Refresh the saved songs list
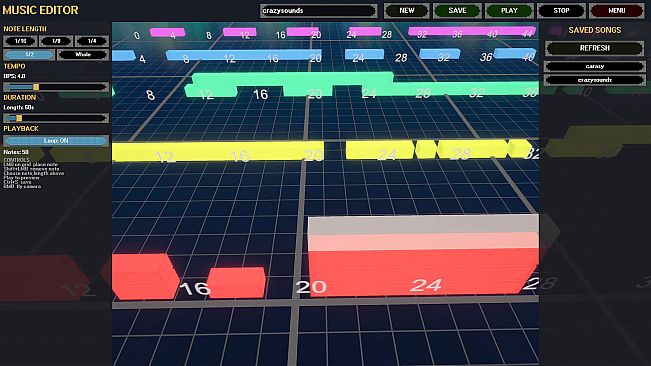 tap(595, 48)
